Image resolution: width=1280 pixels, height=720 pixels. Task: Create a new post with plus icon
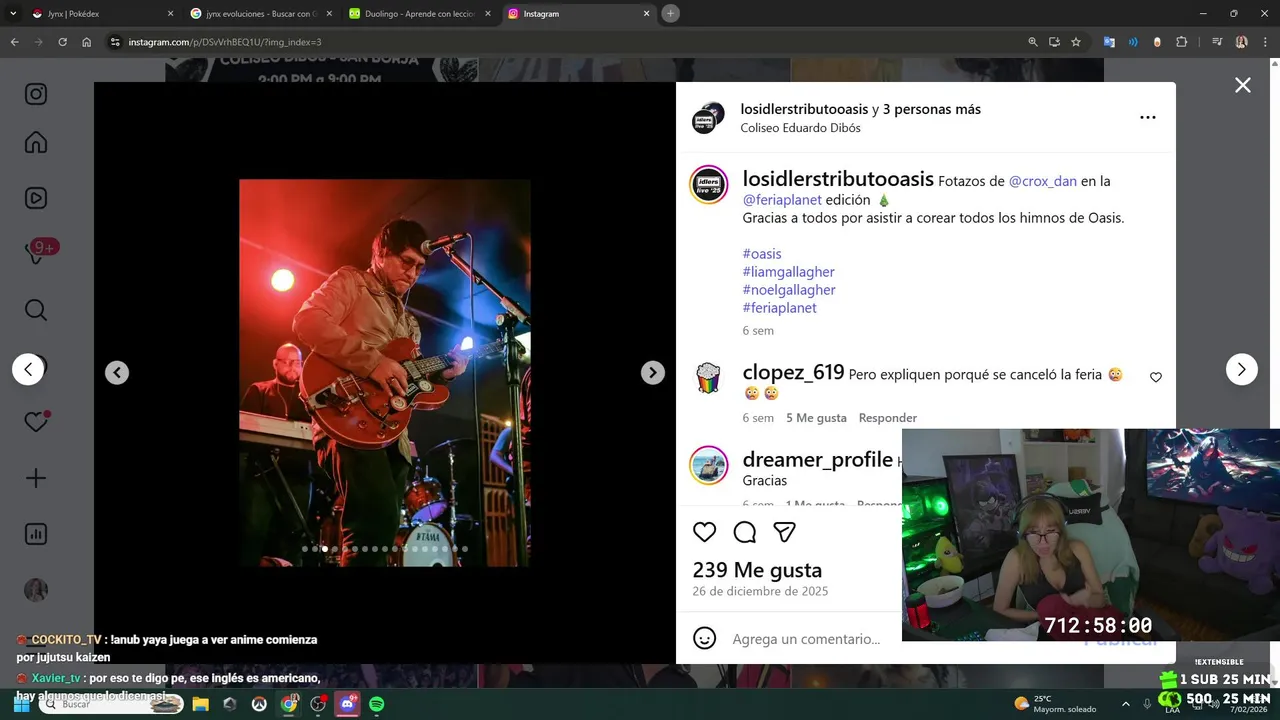coord(36,478)
